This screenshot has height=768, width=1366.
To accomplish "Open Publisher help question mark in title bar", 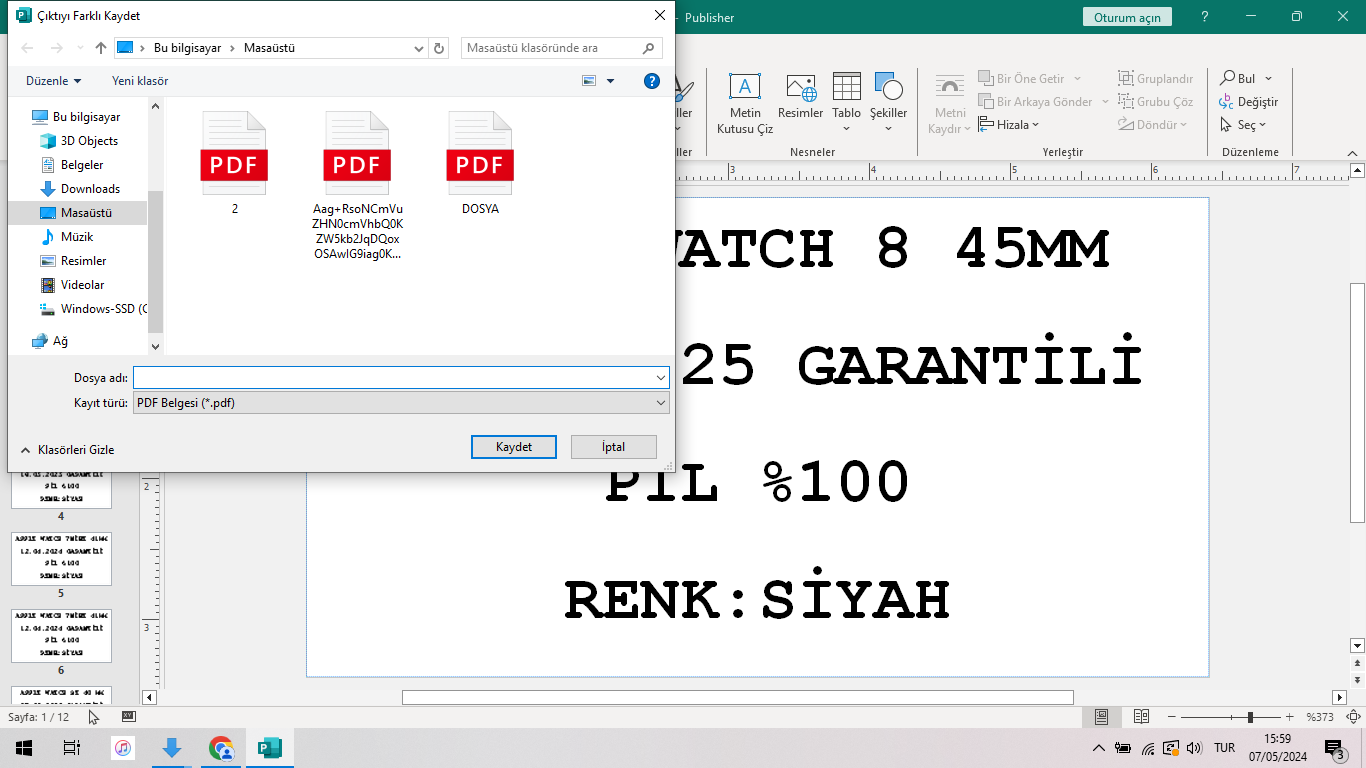I will pyautogui.click(x=1205, y=17).
